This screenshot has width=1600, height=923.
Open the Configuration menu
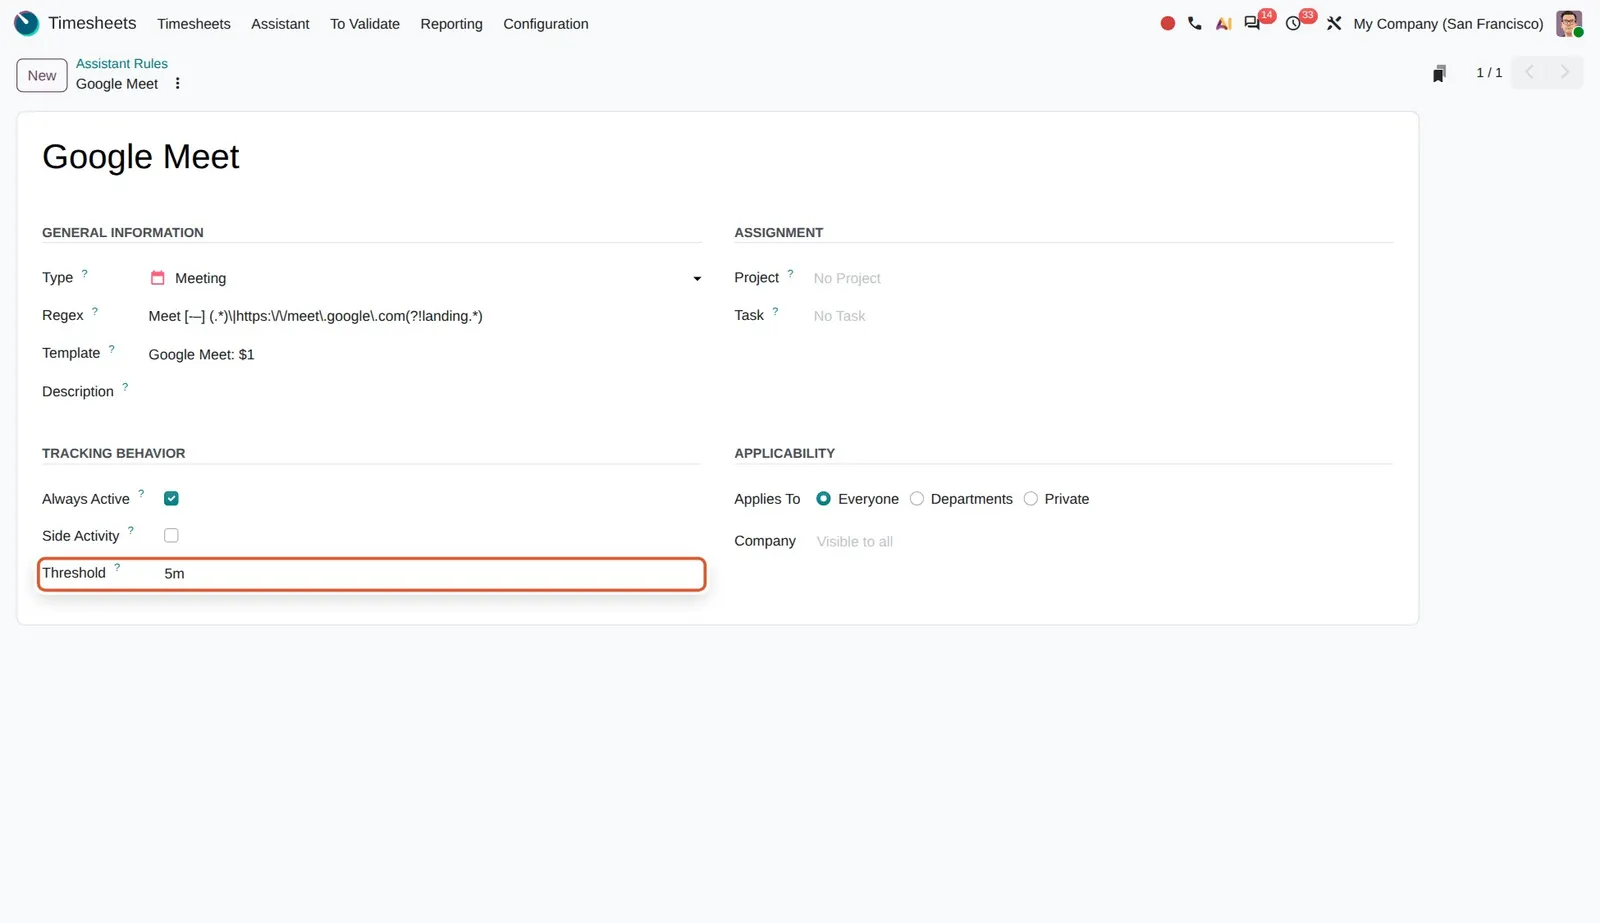pos(546,24)
